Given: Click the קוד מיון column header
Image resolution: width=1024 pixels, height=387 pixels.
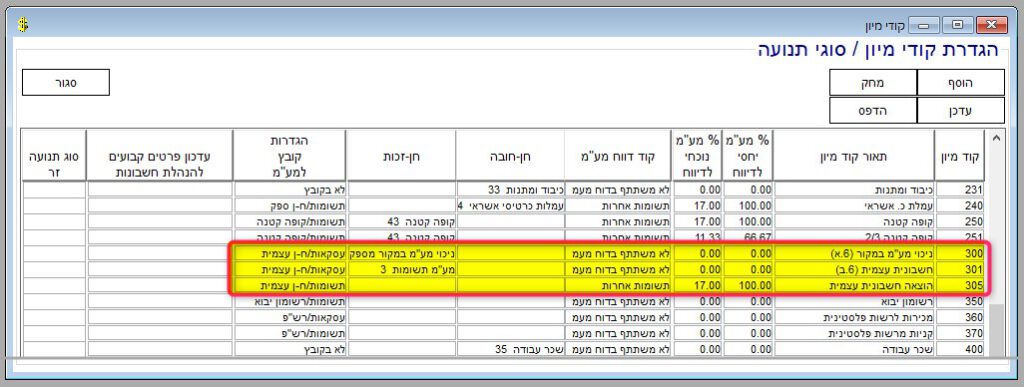Looking at the screenshot, I should coord(959,155).
